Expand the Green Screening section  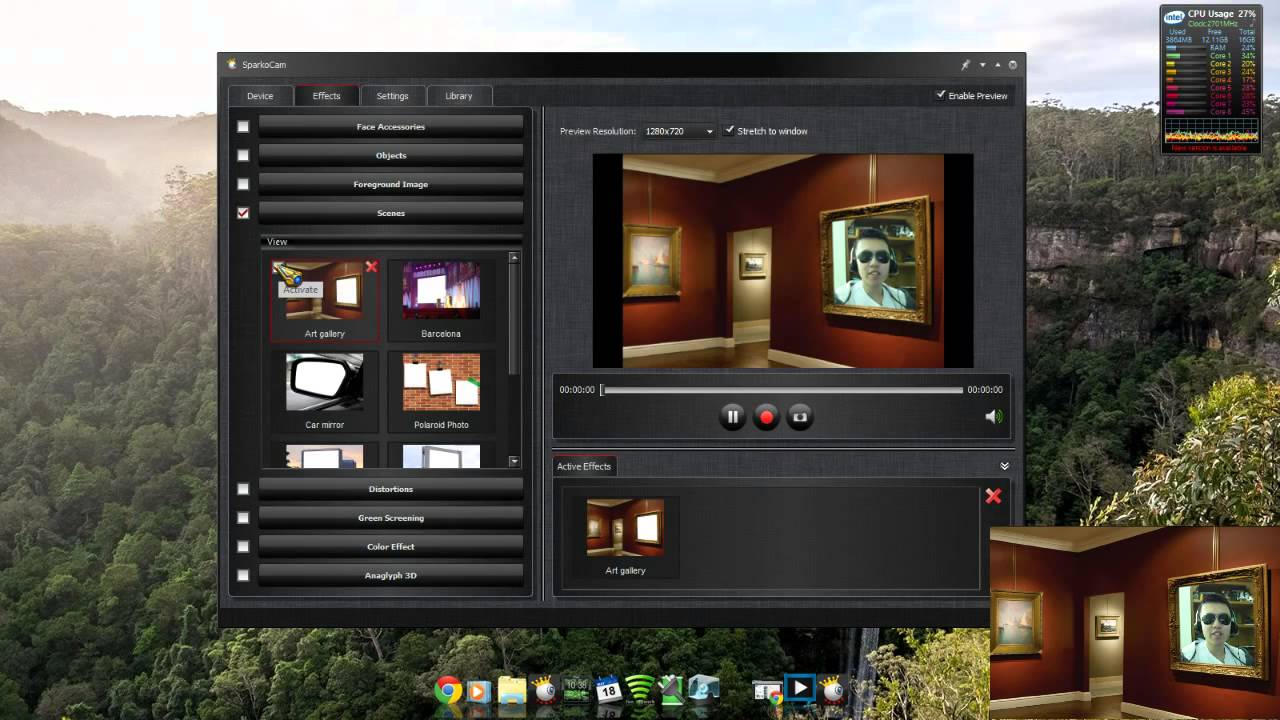(390, 518)
